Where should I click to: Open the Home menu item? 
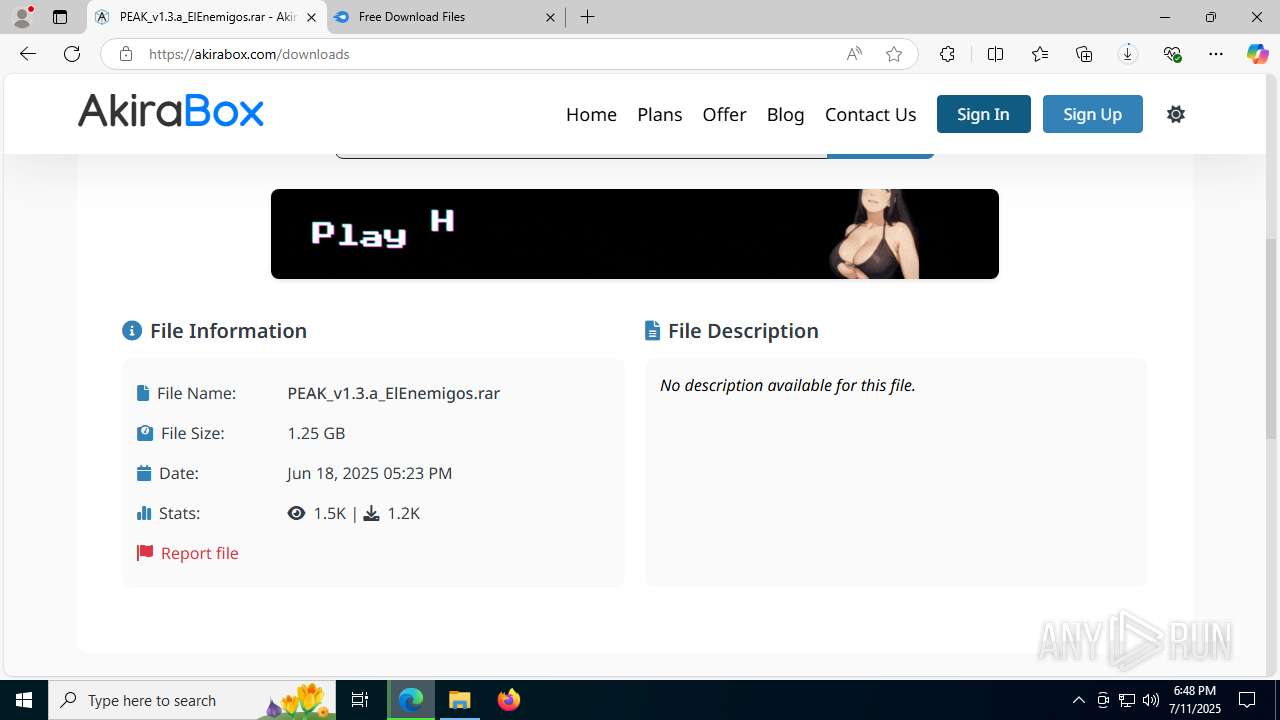click(591, 114)
